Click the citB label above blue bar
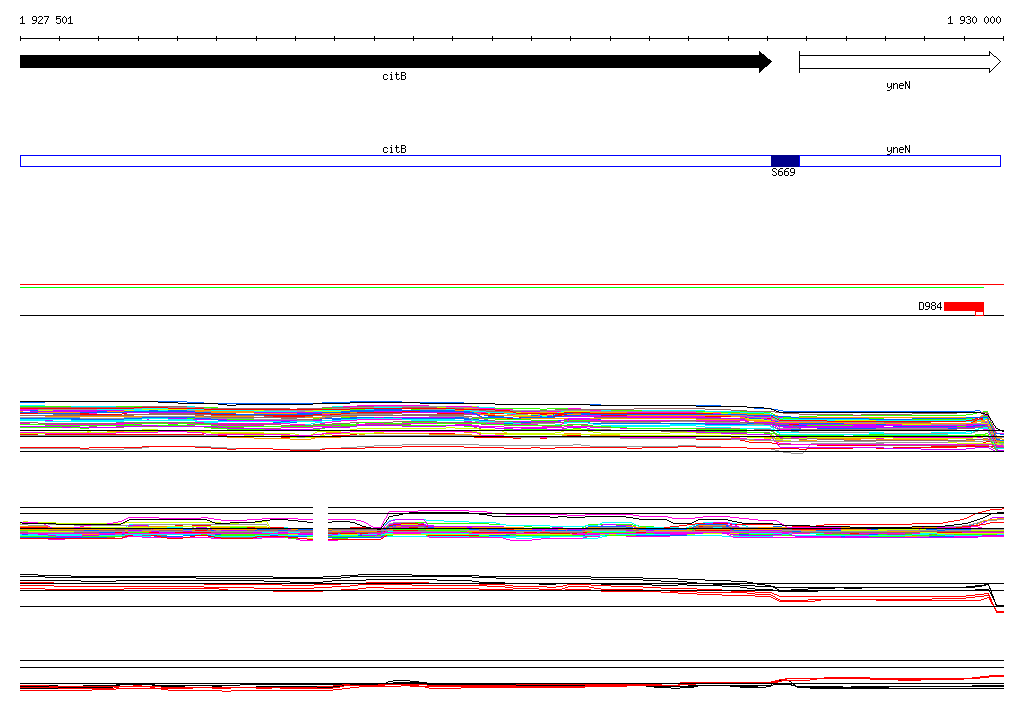Viewport: 1024px width, 714px height. (394, 150)
